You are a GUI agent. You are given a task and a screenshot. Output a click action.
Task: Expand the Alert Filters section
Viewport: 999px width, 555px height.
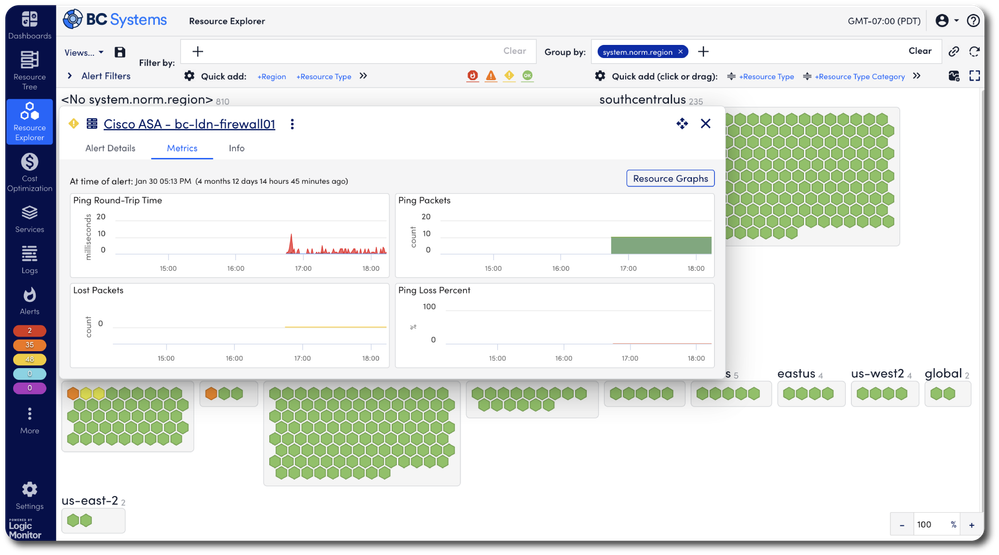pyautogui.click(x=99, y=76)
